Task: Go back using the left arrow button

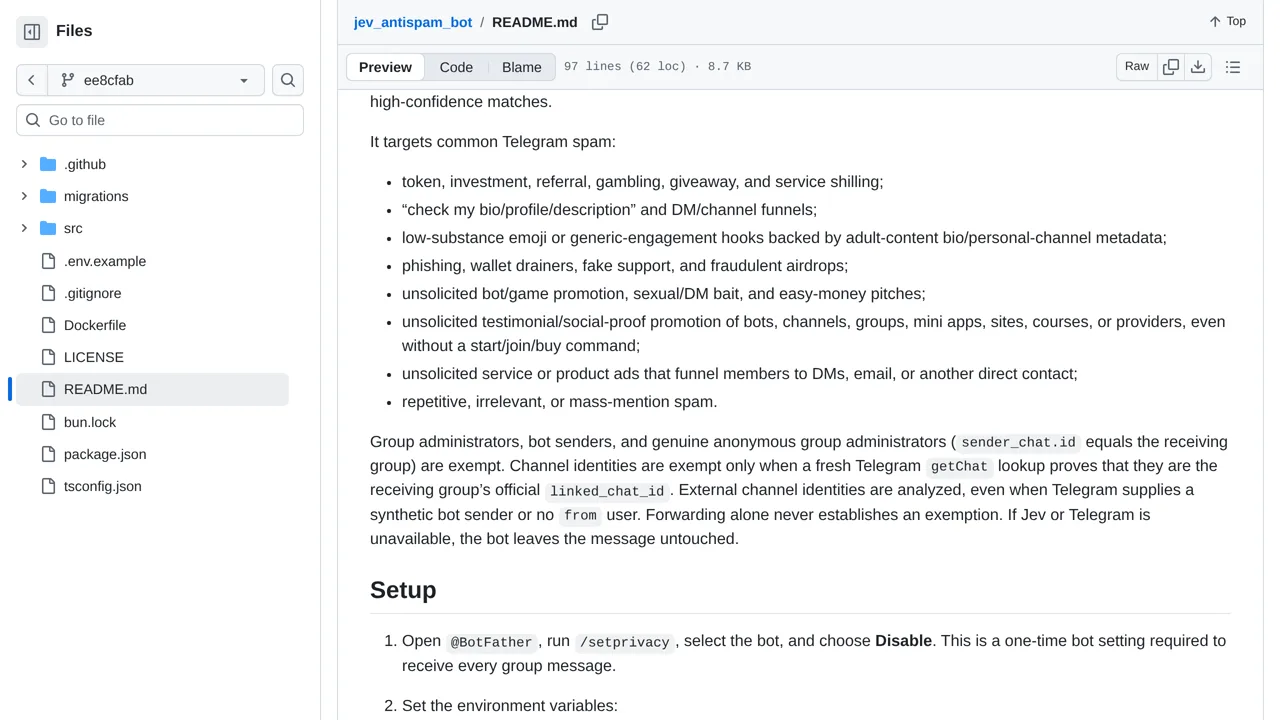Action: 32,80
